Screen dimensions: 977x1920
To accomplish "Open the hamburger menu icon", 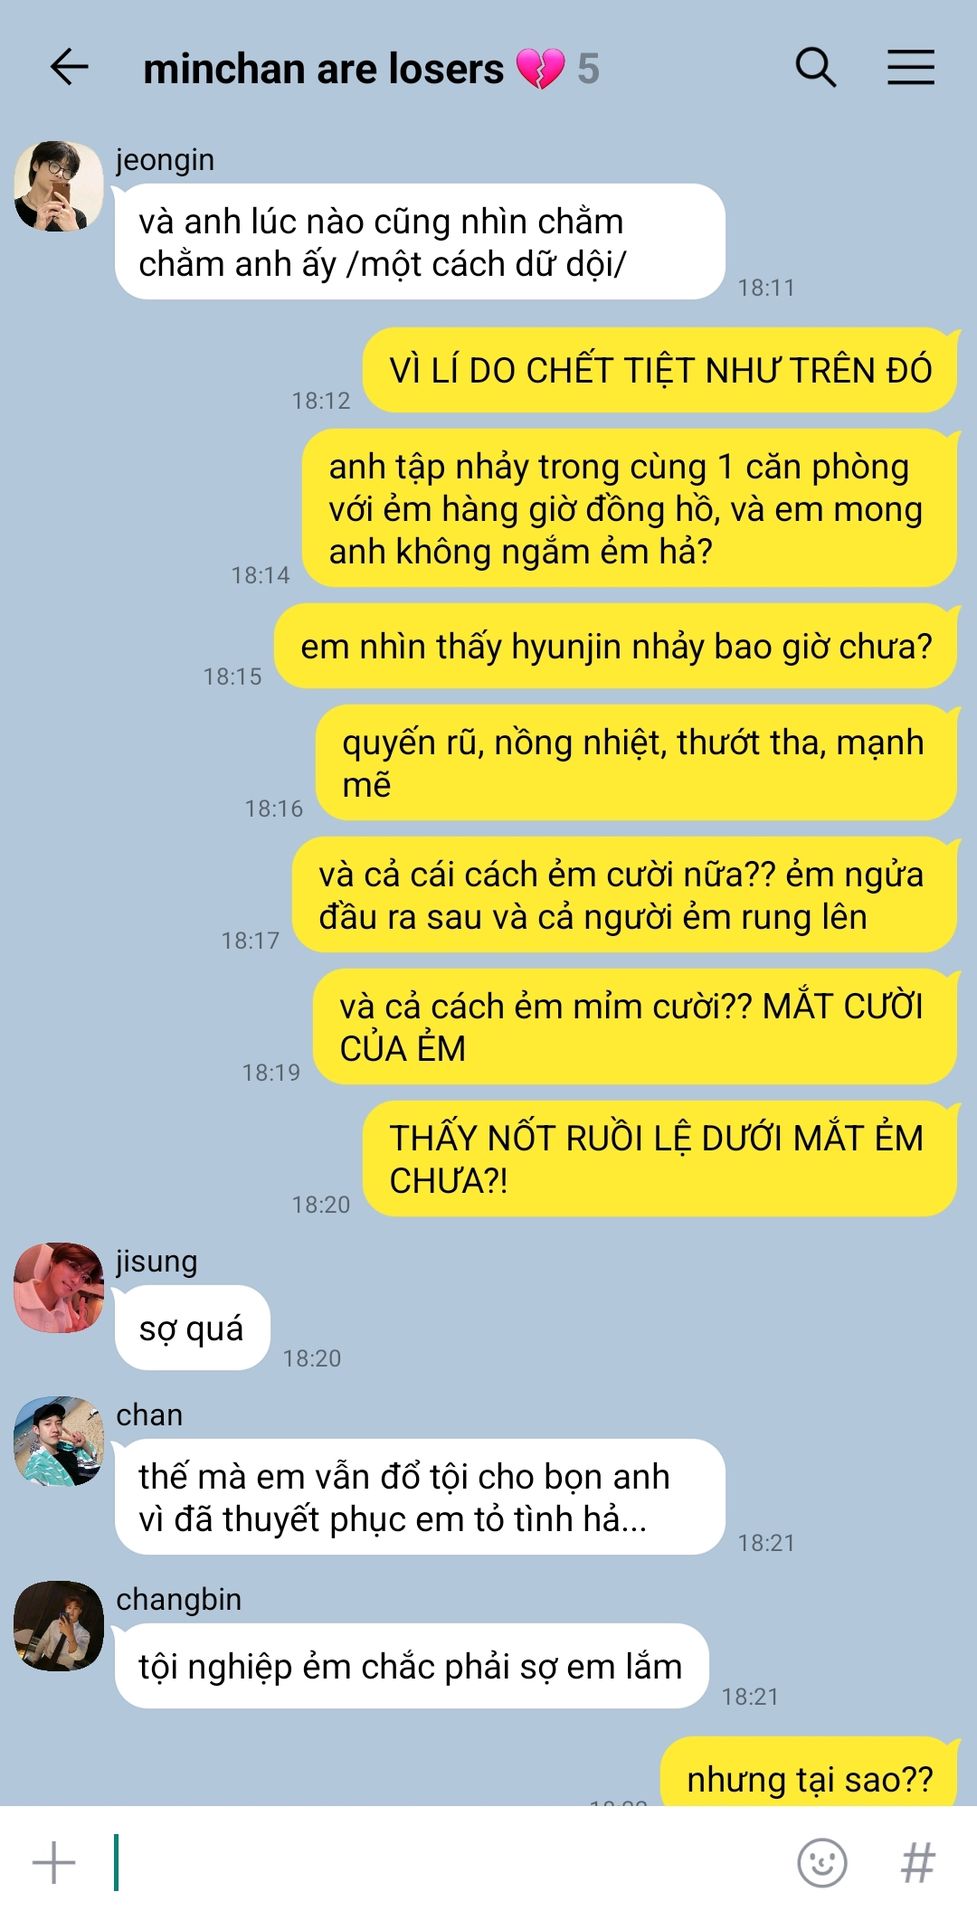I will pos(911,68).
